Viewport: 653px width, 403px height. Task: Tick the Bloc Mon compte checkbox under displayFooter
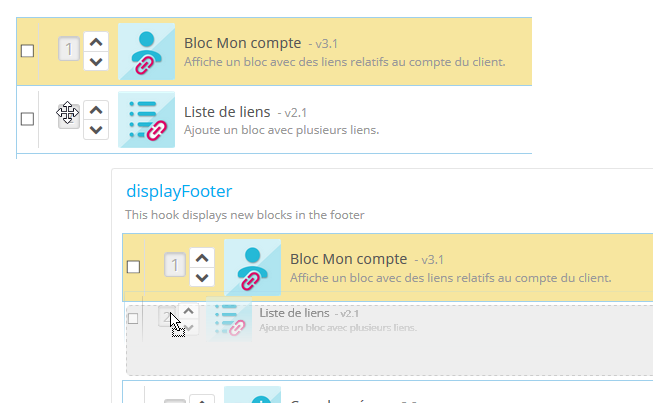click(133, 267)
